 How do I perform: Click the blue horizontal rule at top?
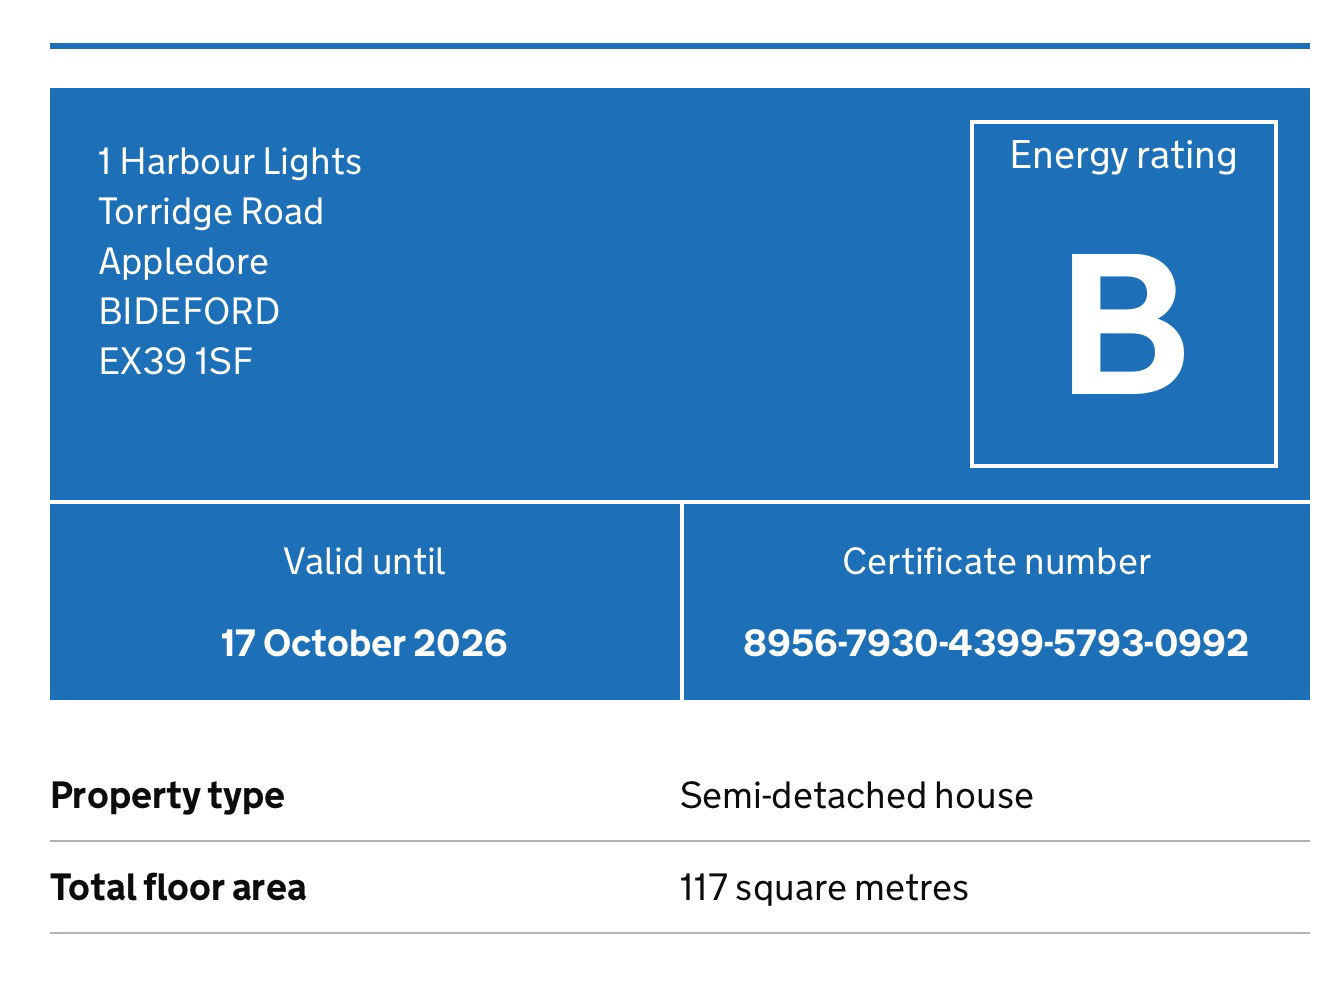(680, 46)
